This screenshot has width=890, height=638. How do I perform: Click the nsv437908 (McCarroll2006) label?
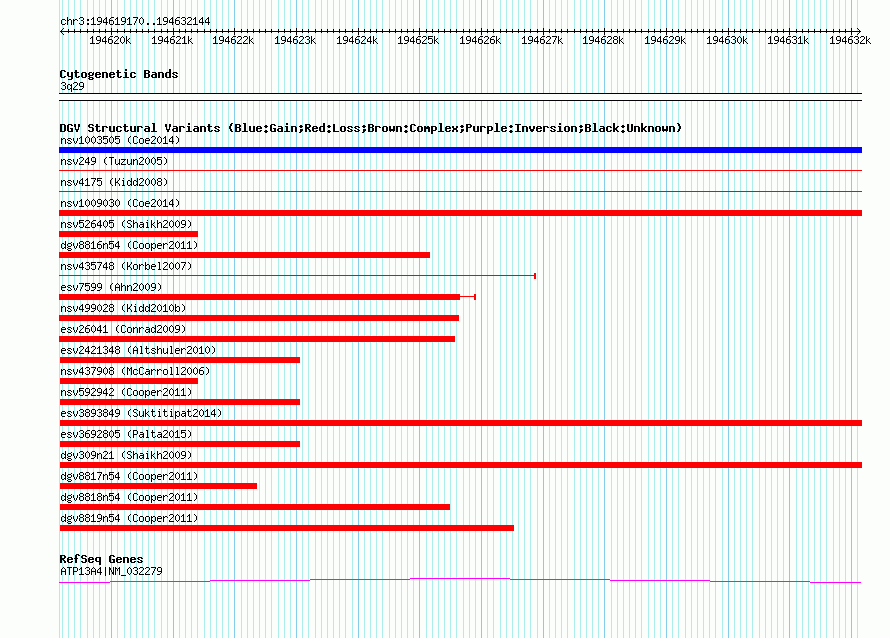[x=135, y=371]
